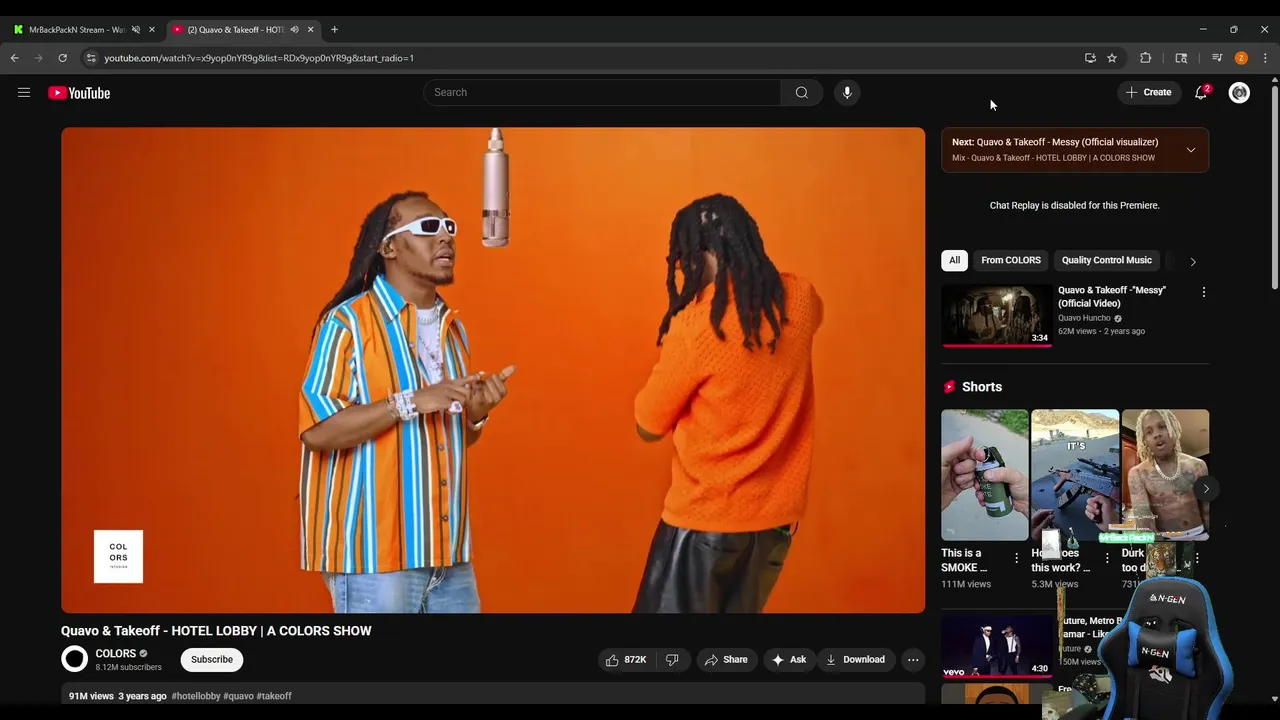The image size is (1280, 720).
Task: Dislike the video
Action: coord(672,660)
